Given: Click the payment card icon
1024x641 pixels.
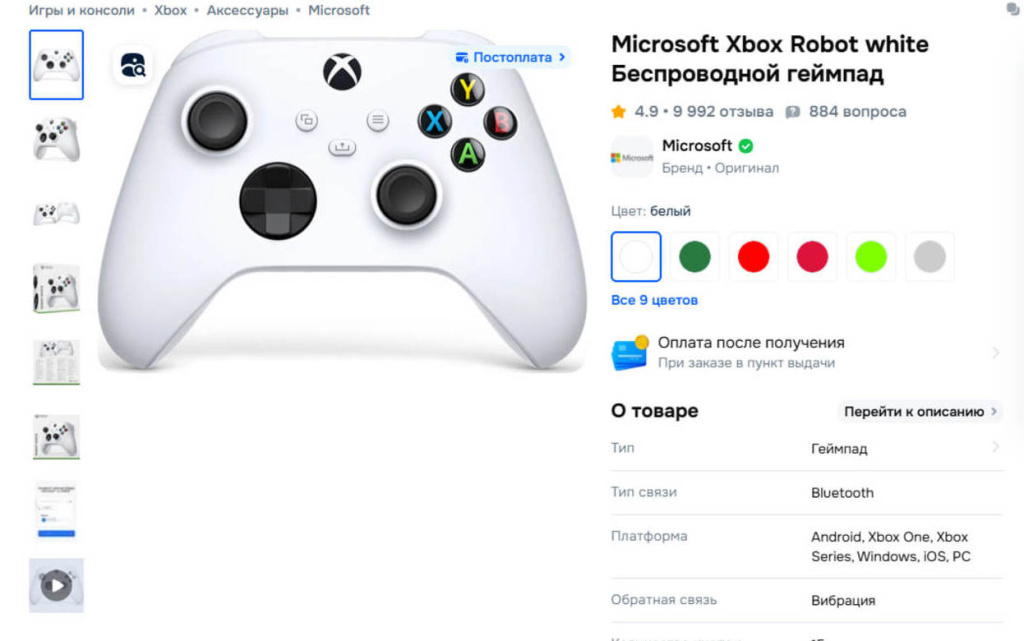Looking at the screenshot, I should [630, 352].
